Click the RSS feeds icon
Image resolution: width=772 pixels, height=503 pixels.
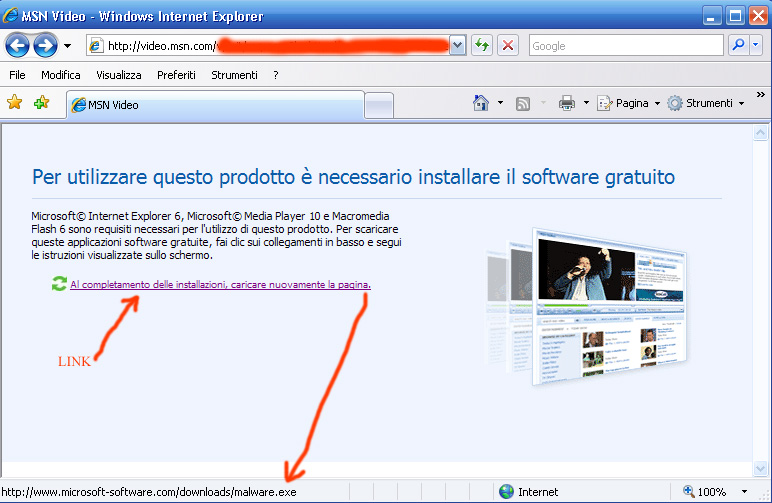click(523, 103)
